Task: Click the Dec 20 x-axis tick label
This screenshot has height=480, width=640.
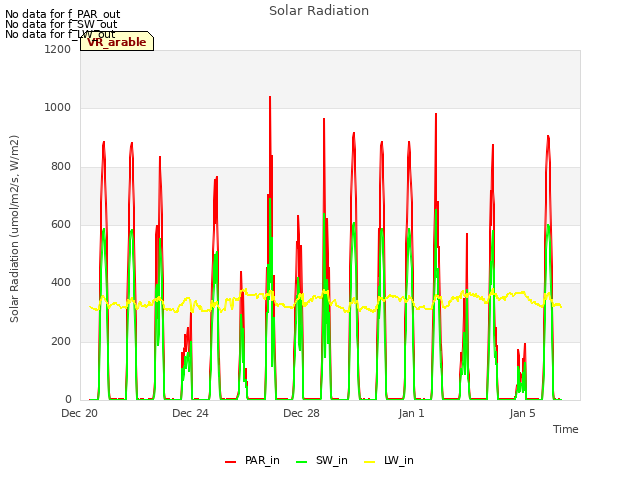Action: tap(79, 413)
